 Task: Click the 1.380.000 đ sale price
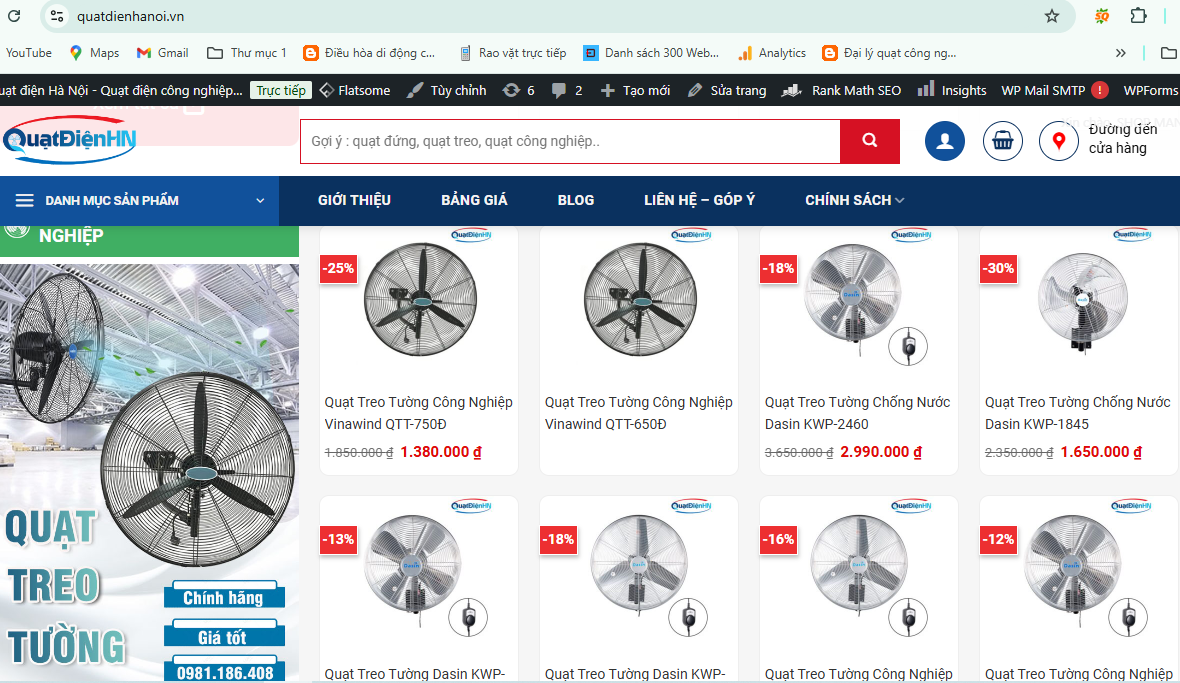tap(441, 452)
